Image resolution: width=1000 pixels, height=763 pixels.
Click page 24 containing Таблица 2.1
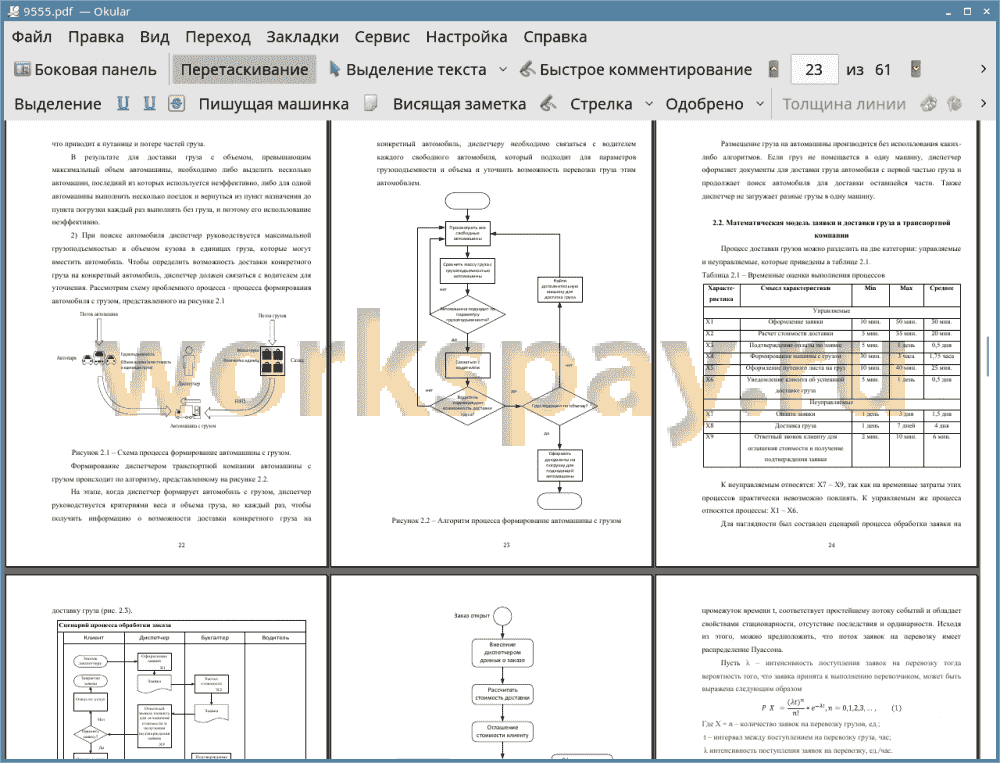[x=816, y=343]
